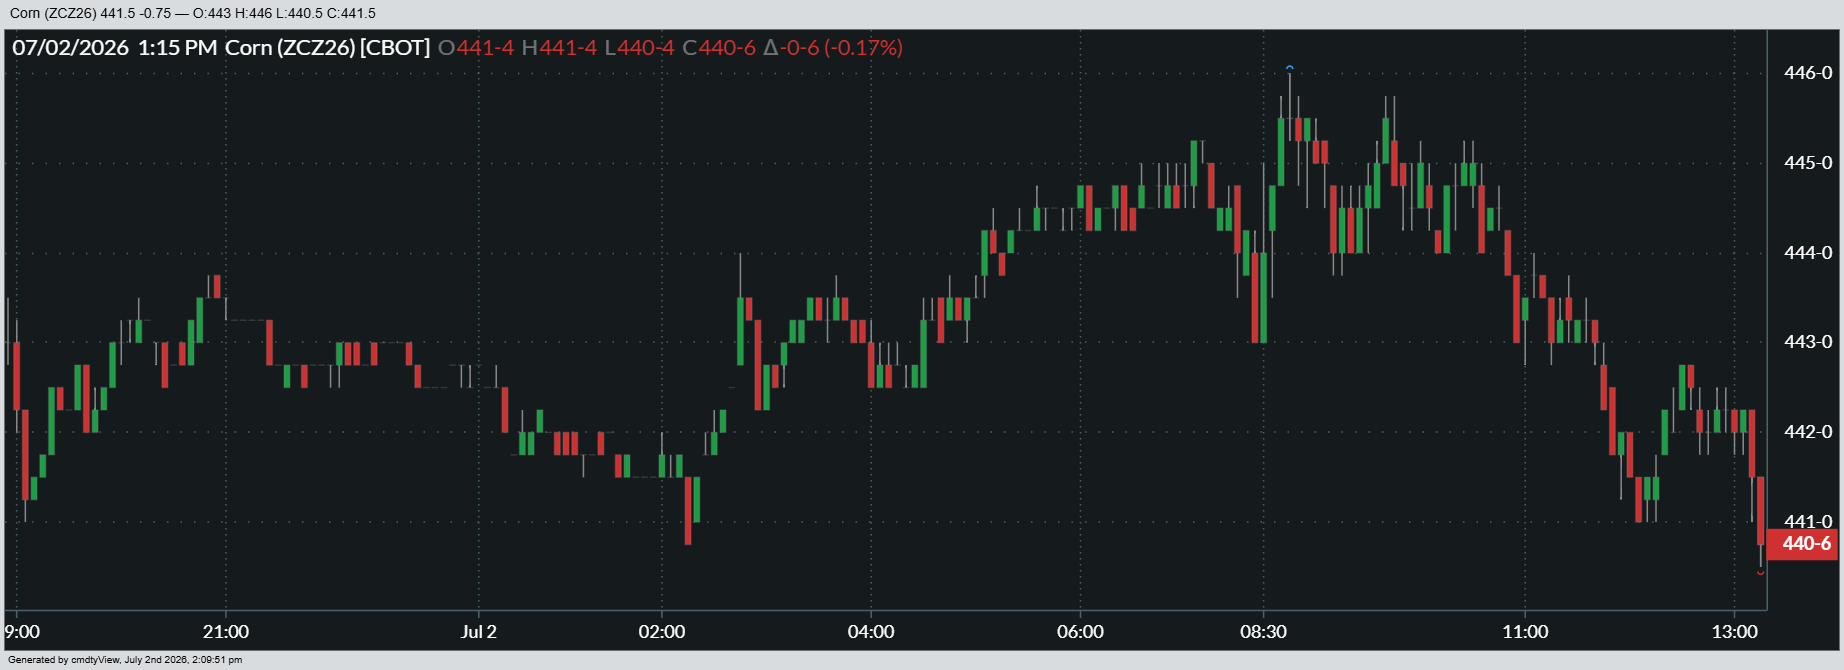Click the 07/02/2026 1:15 PM timestamp

[114, 47]
